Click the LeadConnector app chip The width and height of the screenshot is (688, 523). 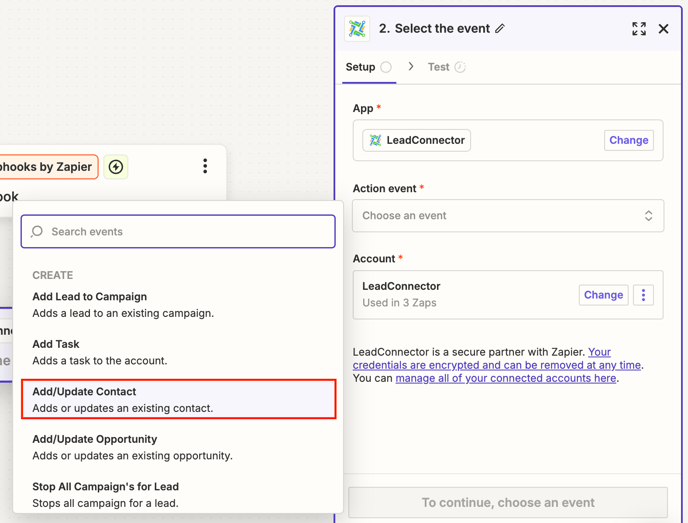(x=416, y=140)
